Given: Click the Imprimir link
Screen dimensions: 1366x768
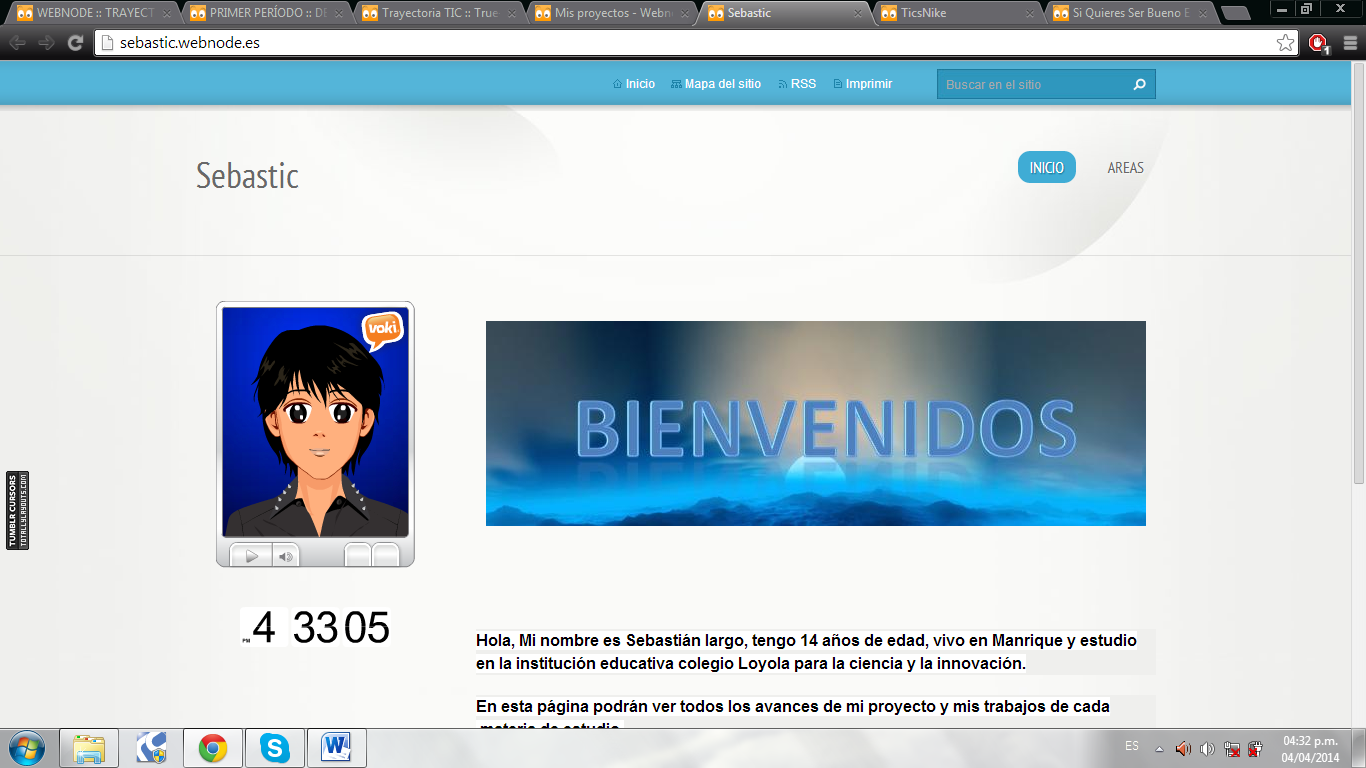Looking at the screenshot, I should click(868, 84).
